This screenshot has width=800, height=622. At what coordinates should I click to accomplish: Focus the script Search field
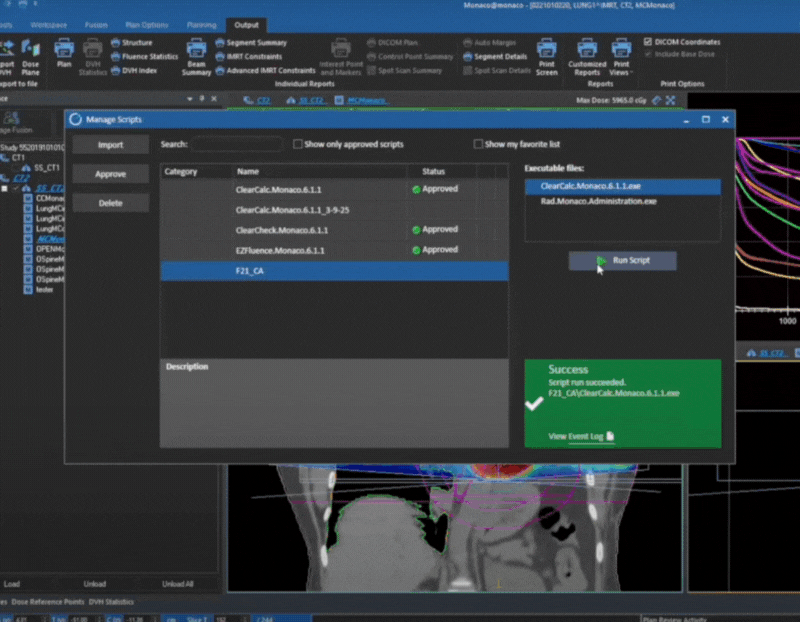pyautogui.click(x=236, y=144)
